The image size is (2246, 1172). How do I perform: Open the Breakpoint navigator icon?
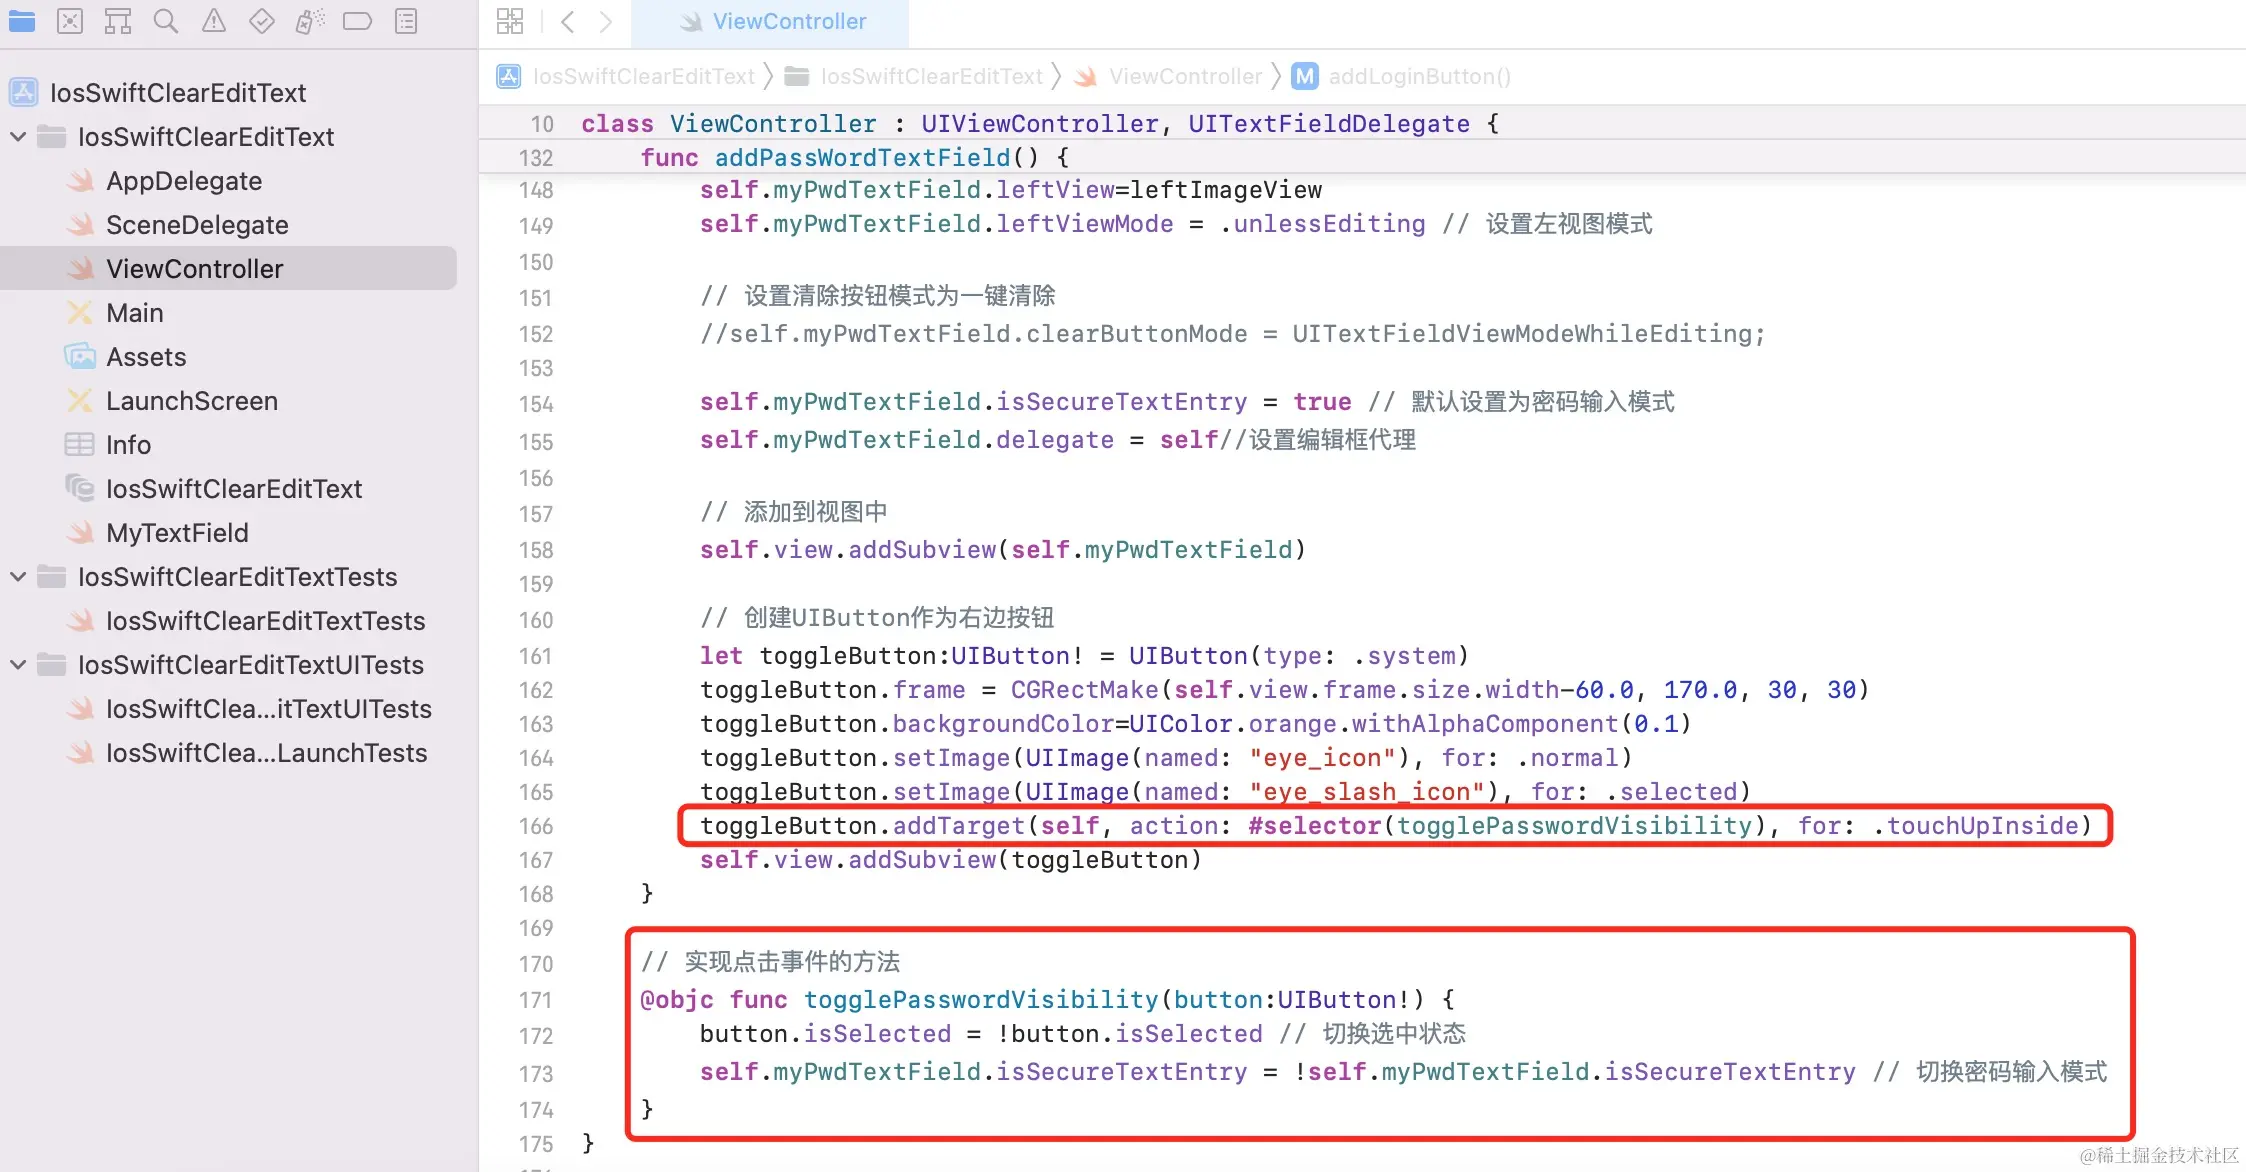coord(357,21)
